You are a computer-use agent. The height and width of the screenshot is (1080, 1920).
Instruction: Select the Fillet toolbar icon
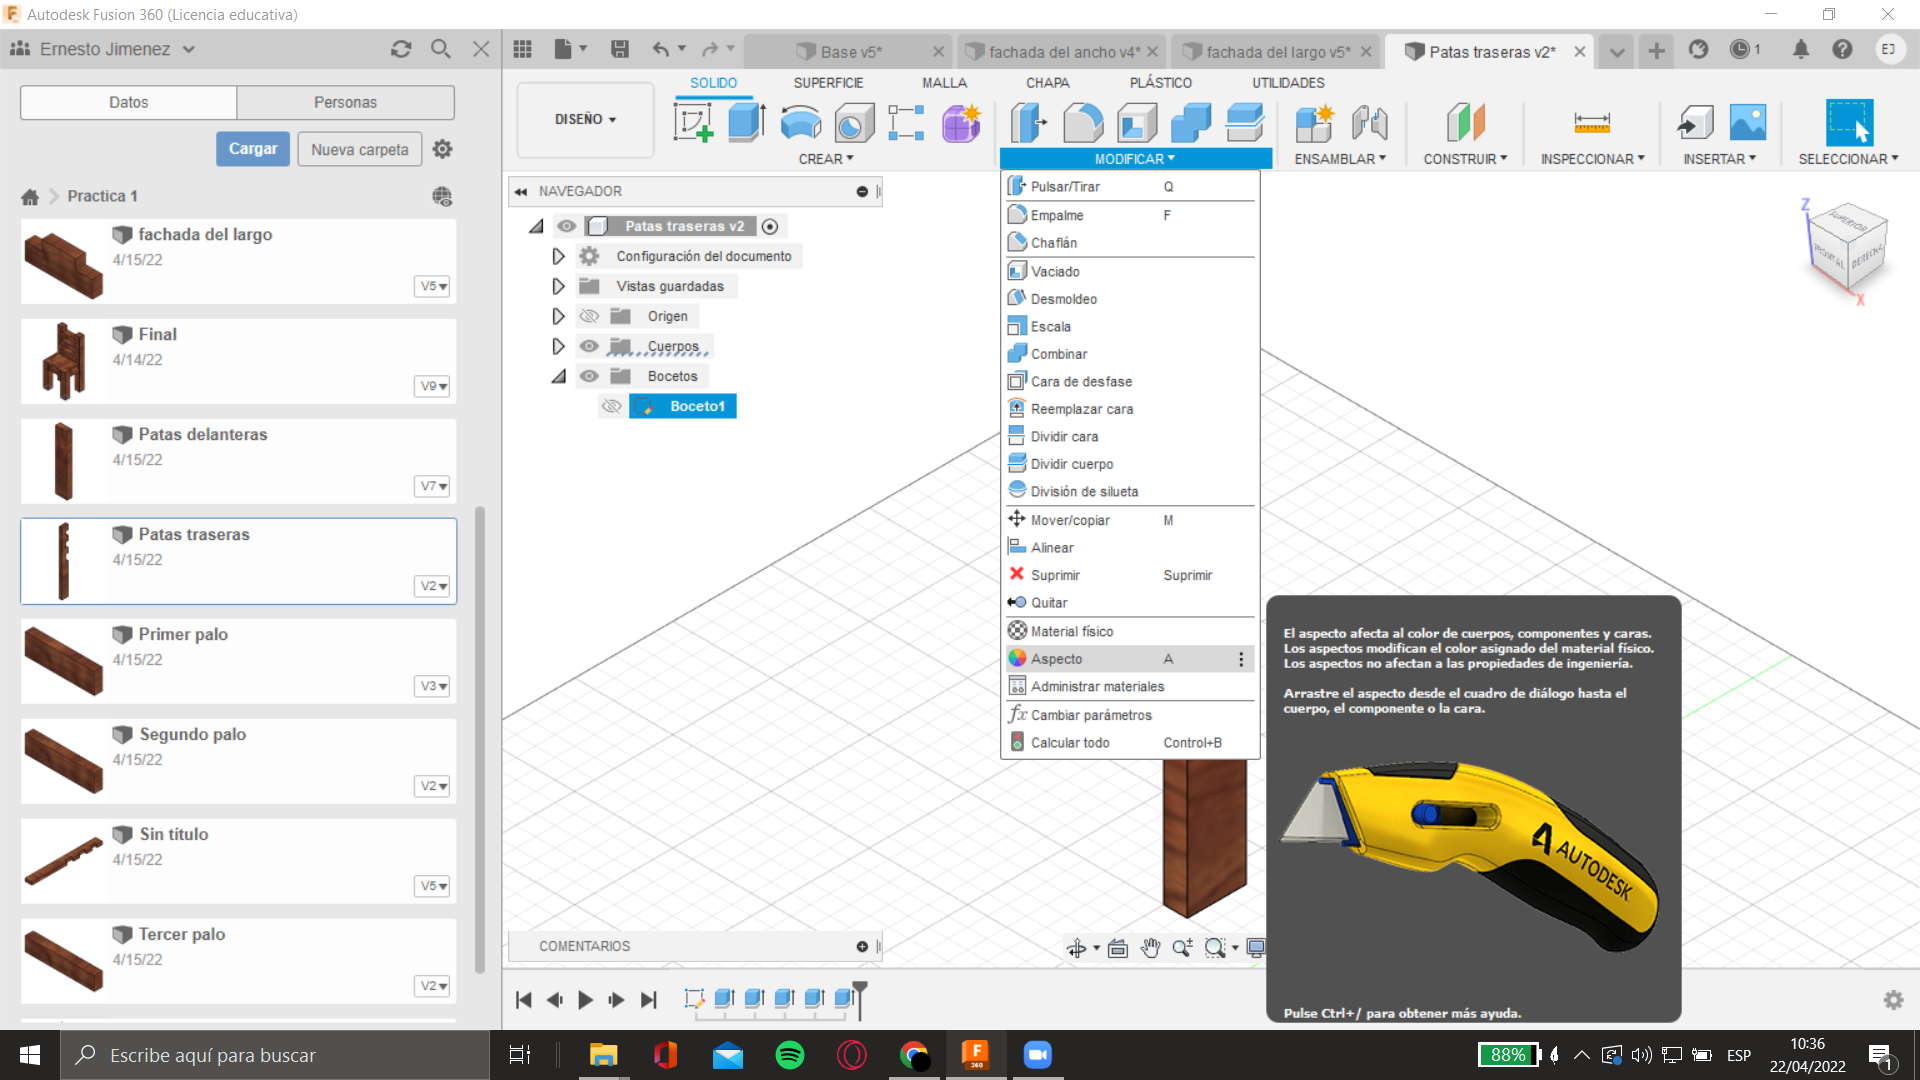coord(1083,123)
